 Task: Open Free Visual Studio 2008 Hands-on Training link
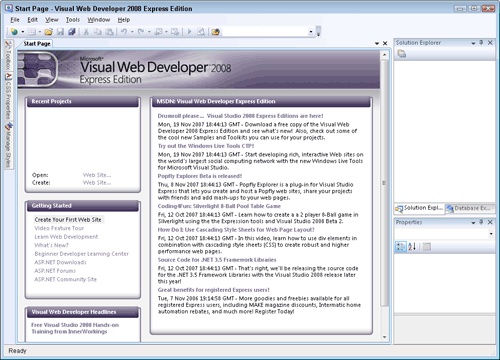pos(75,328)
